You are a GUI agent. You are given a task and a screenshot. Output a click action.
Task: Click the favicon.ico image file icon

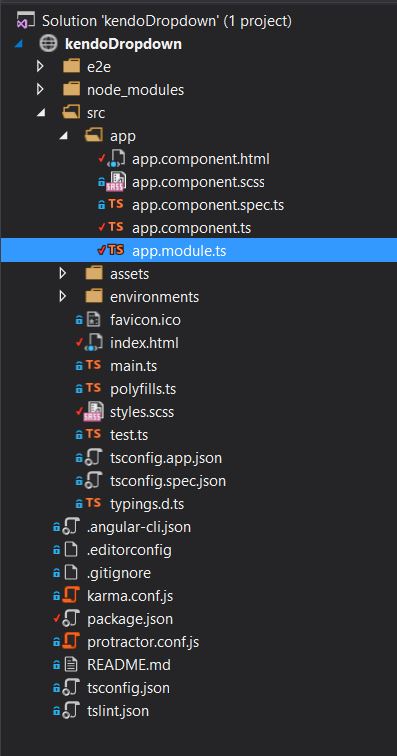93,319
